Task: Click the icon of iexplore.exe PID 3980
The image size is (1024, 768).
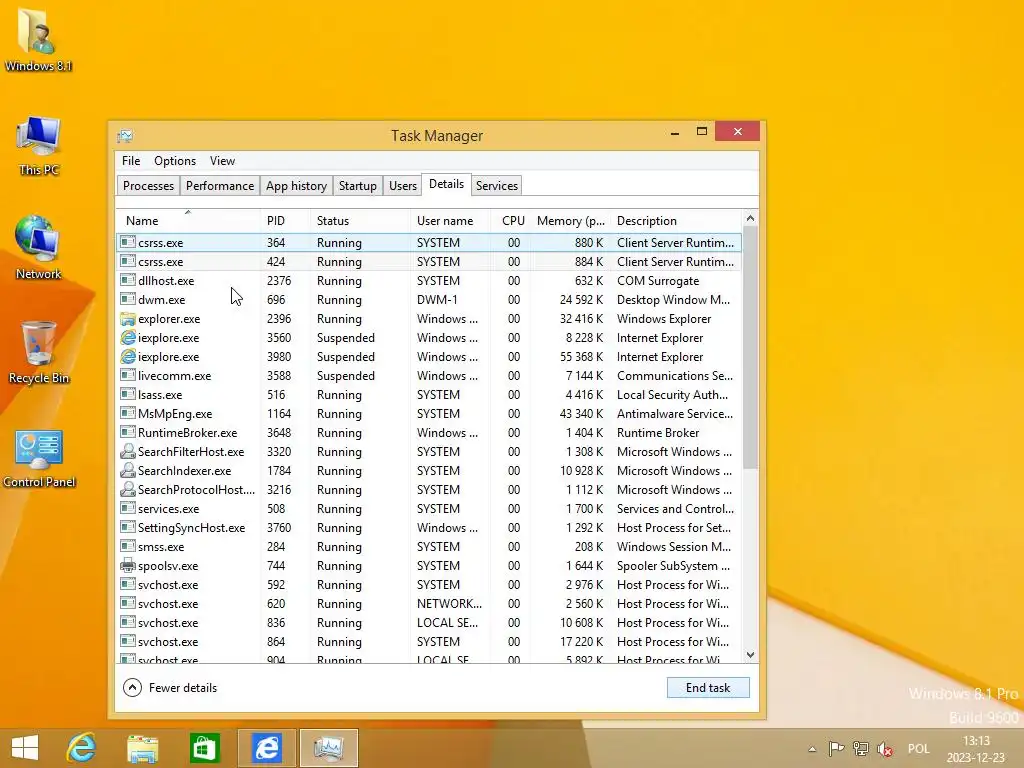Action: click(x=128, y=357)
